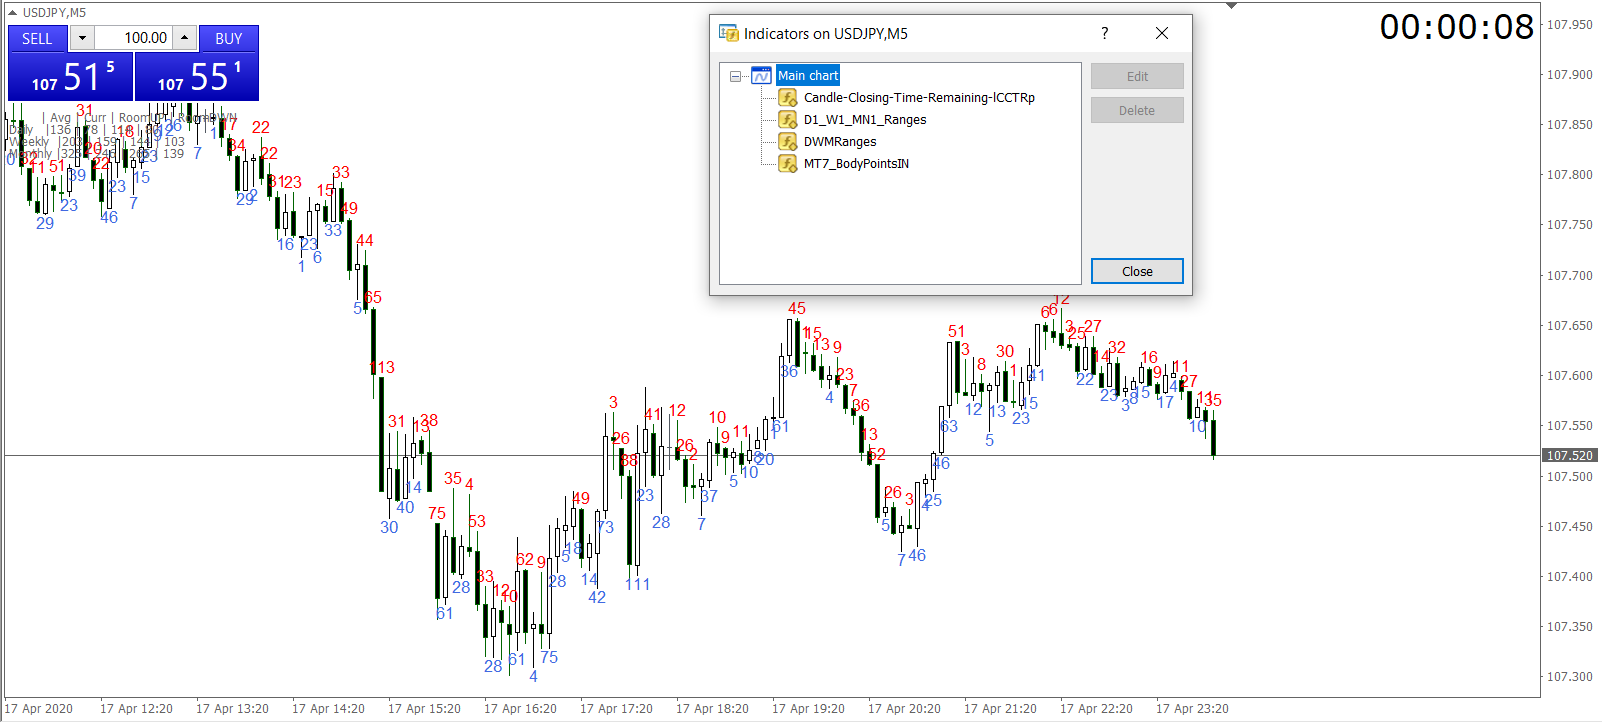Open help with the question mark button
The image size is (1602, 722).
[1104, 33]
